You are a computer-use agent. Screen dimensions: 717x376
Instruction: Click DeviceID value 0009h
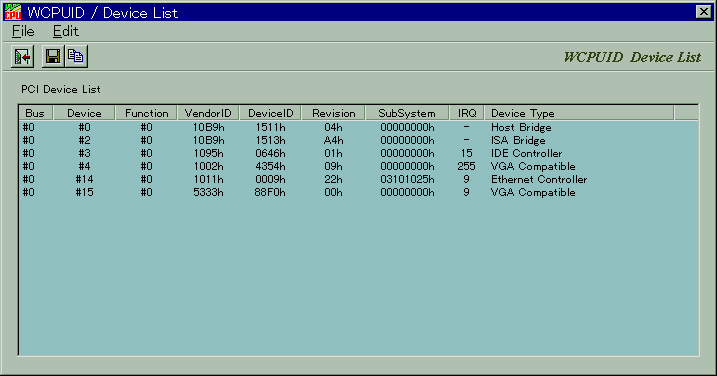(270, 179)
